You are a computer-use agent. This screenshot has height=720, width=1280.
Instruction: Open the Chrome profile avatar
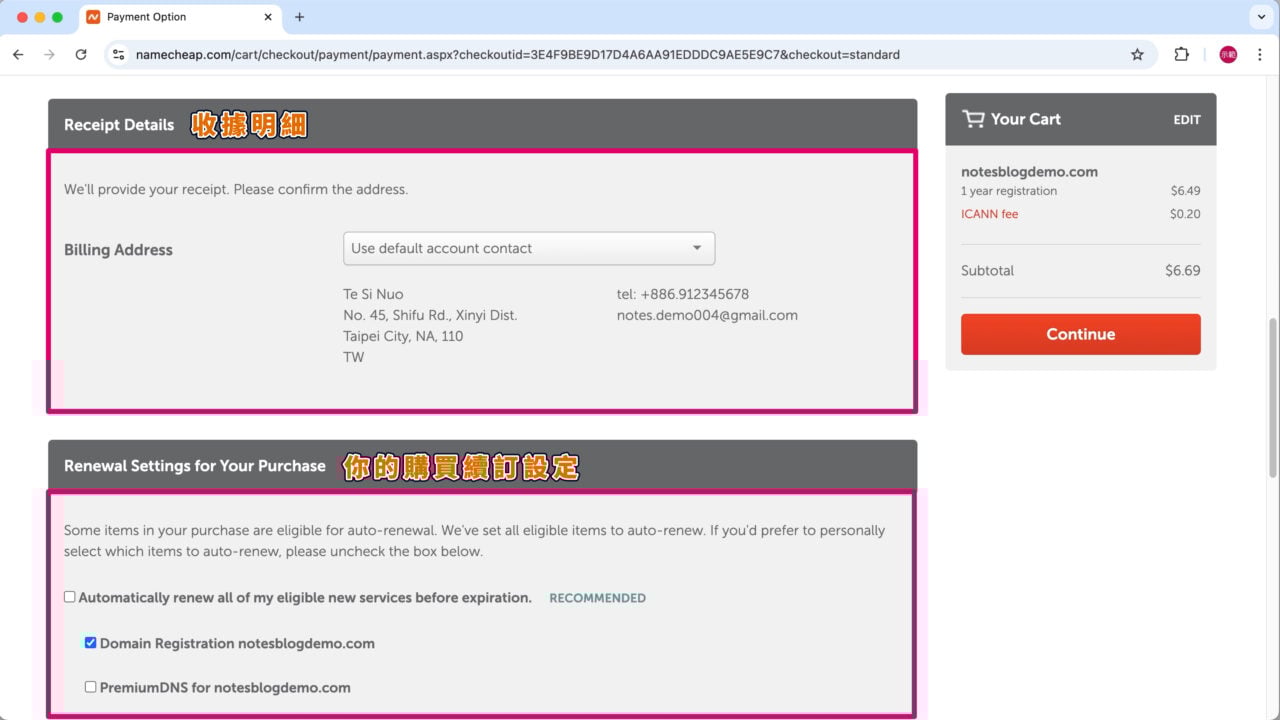pos(1228,55)
